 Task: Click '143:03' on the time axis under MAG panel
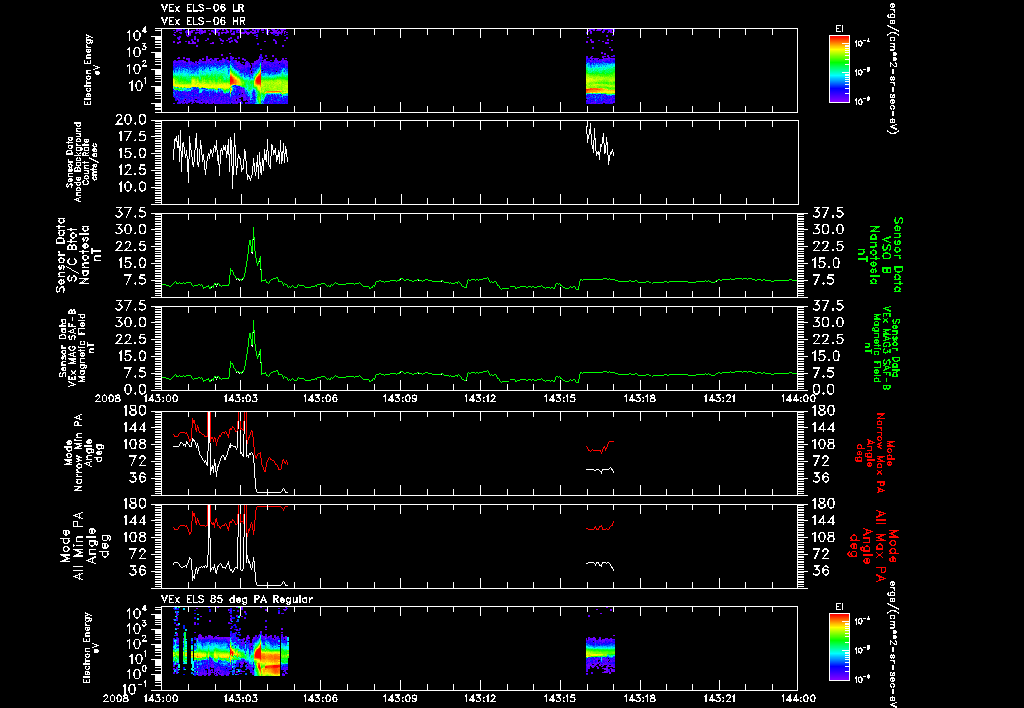tap(241, 398)
